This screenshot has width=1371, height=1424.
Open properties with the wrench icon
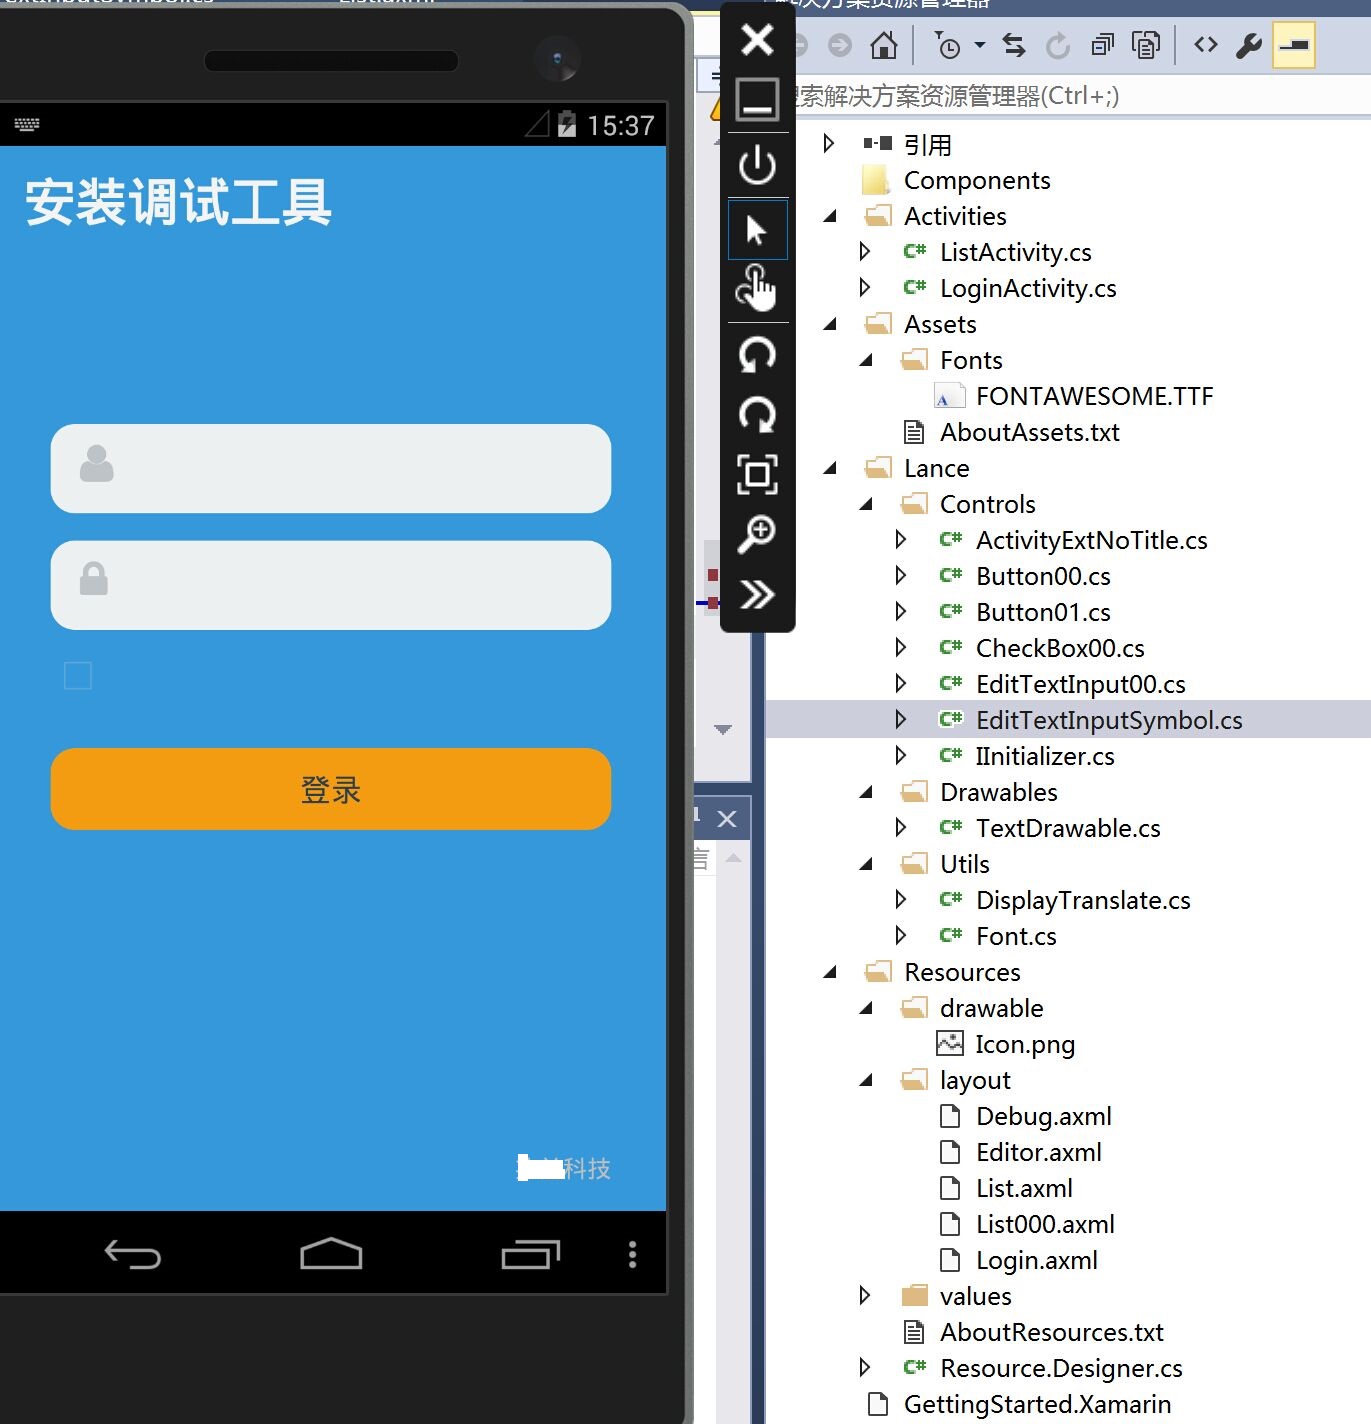1249,45
